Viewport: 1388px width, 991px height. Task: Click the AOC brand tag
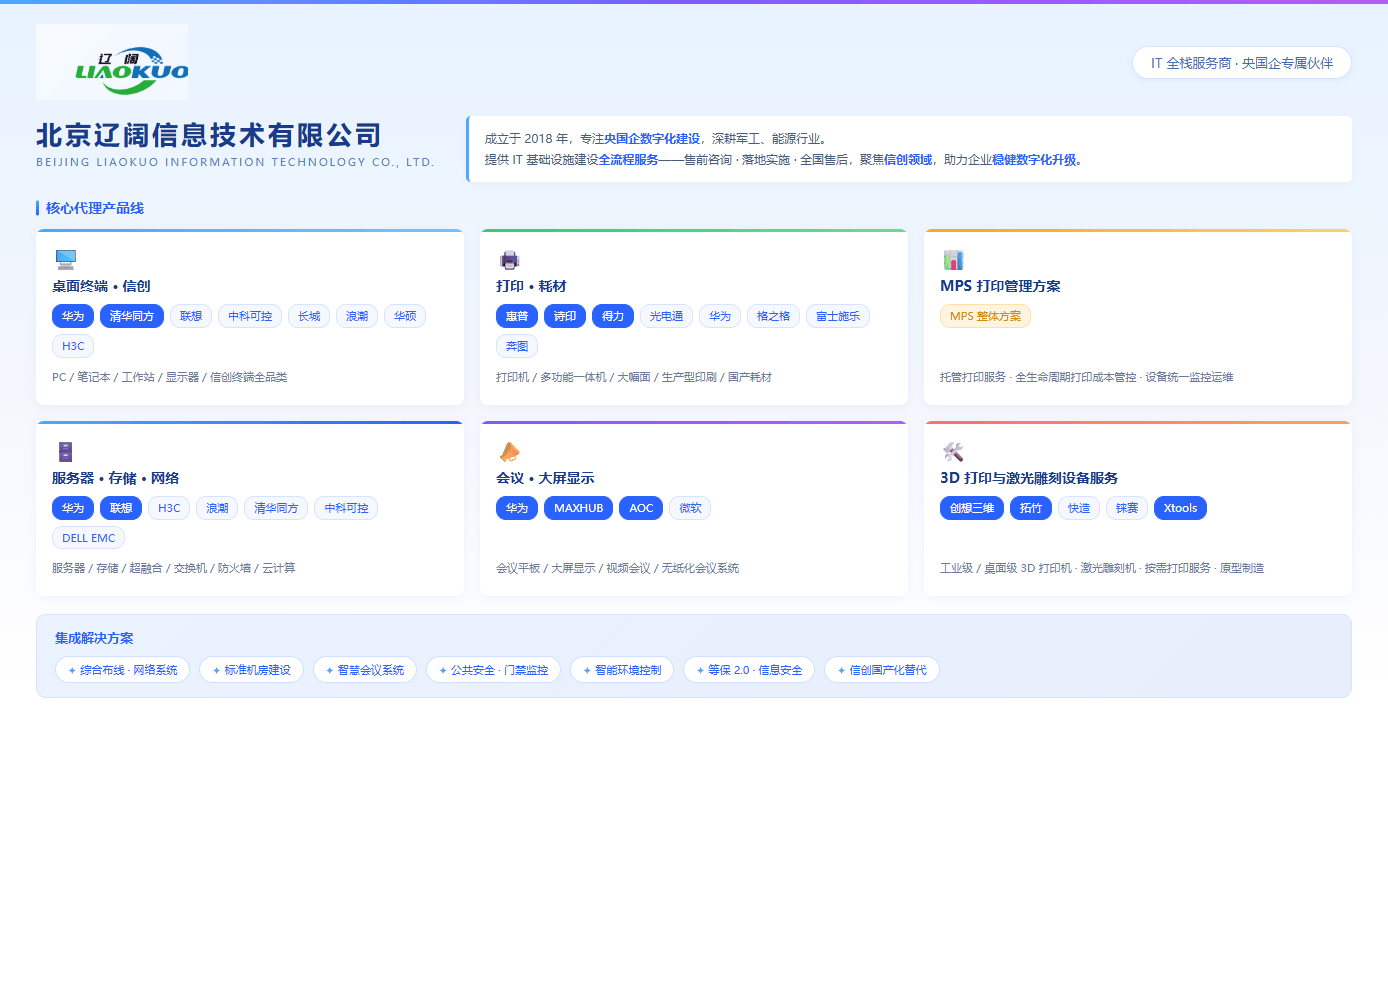[x=641, y=508]
